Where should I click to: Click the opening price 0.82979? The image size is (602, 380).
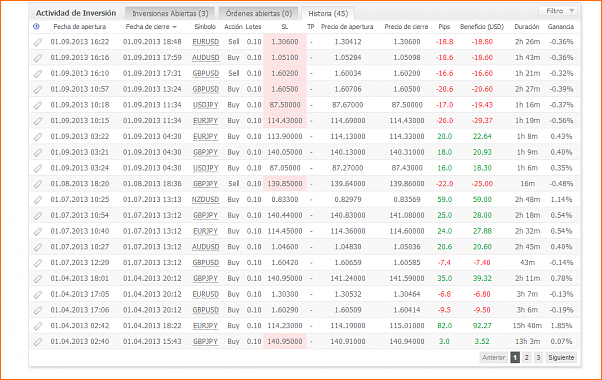(347, 200)
